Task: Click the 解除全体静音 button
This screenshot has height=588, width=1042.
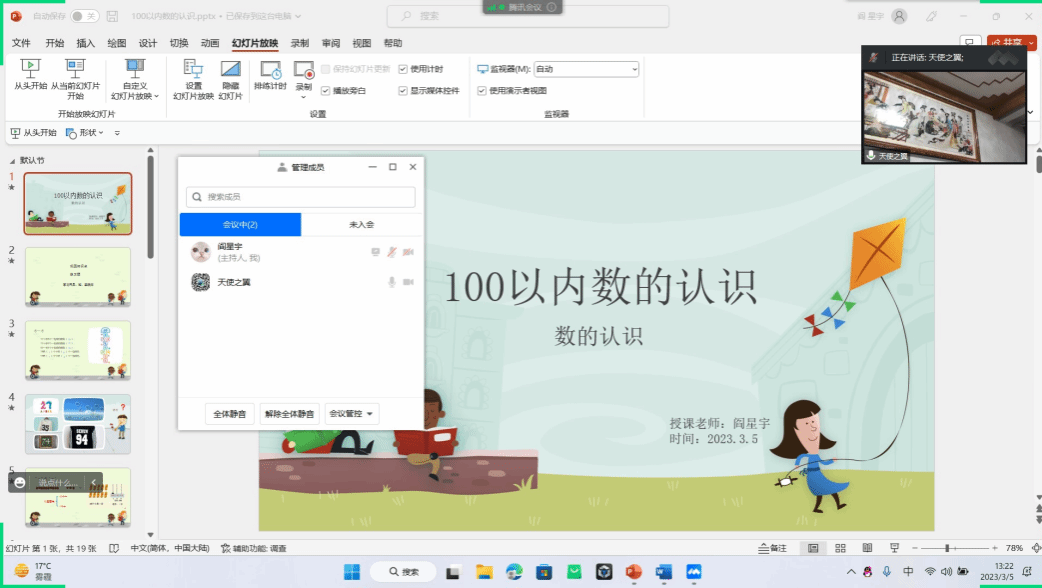Action: tap(289, 414)
